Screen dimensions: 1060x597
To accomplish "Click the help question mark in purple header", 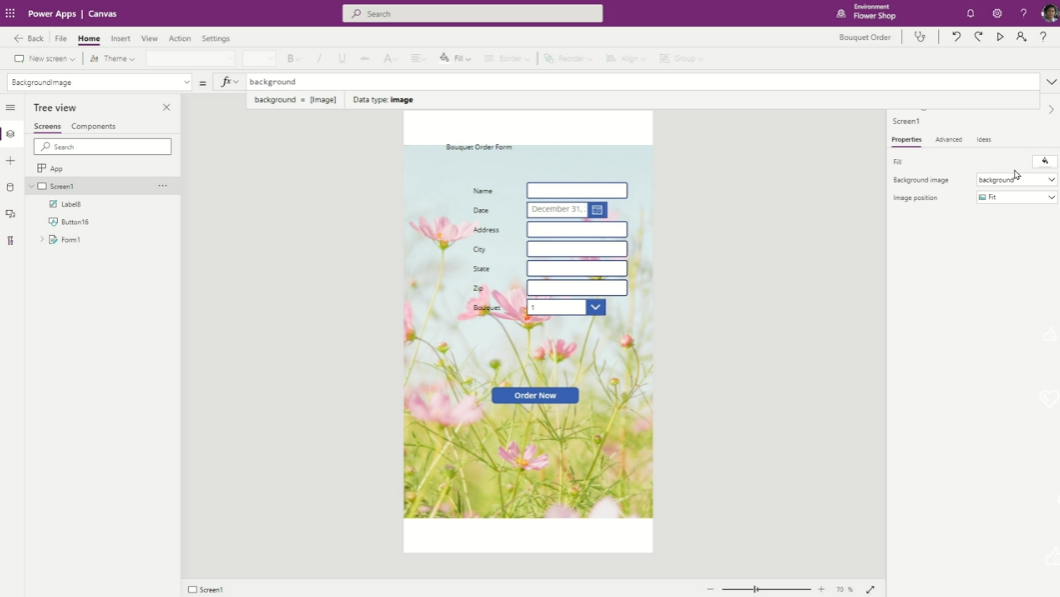I will (x=1023, y=14).
